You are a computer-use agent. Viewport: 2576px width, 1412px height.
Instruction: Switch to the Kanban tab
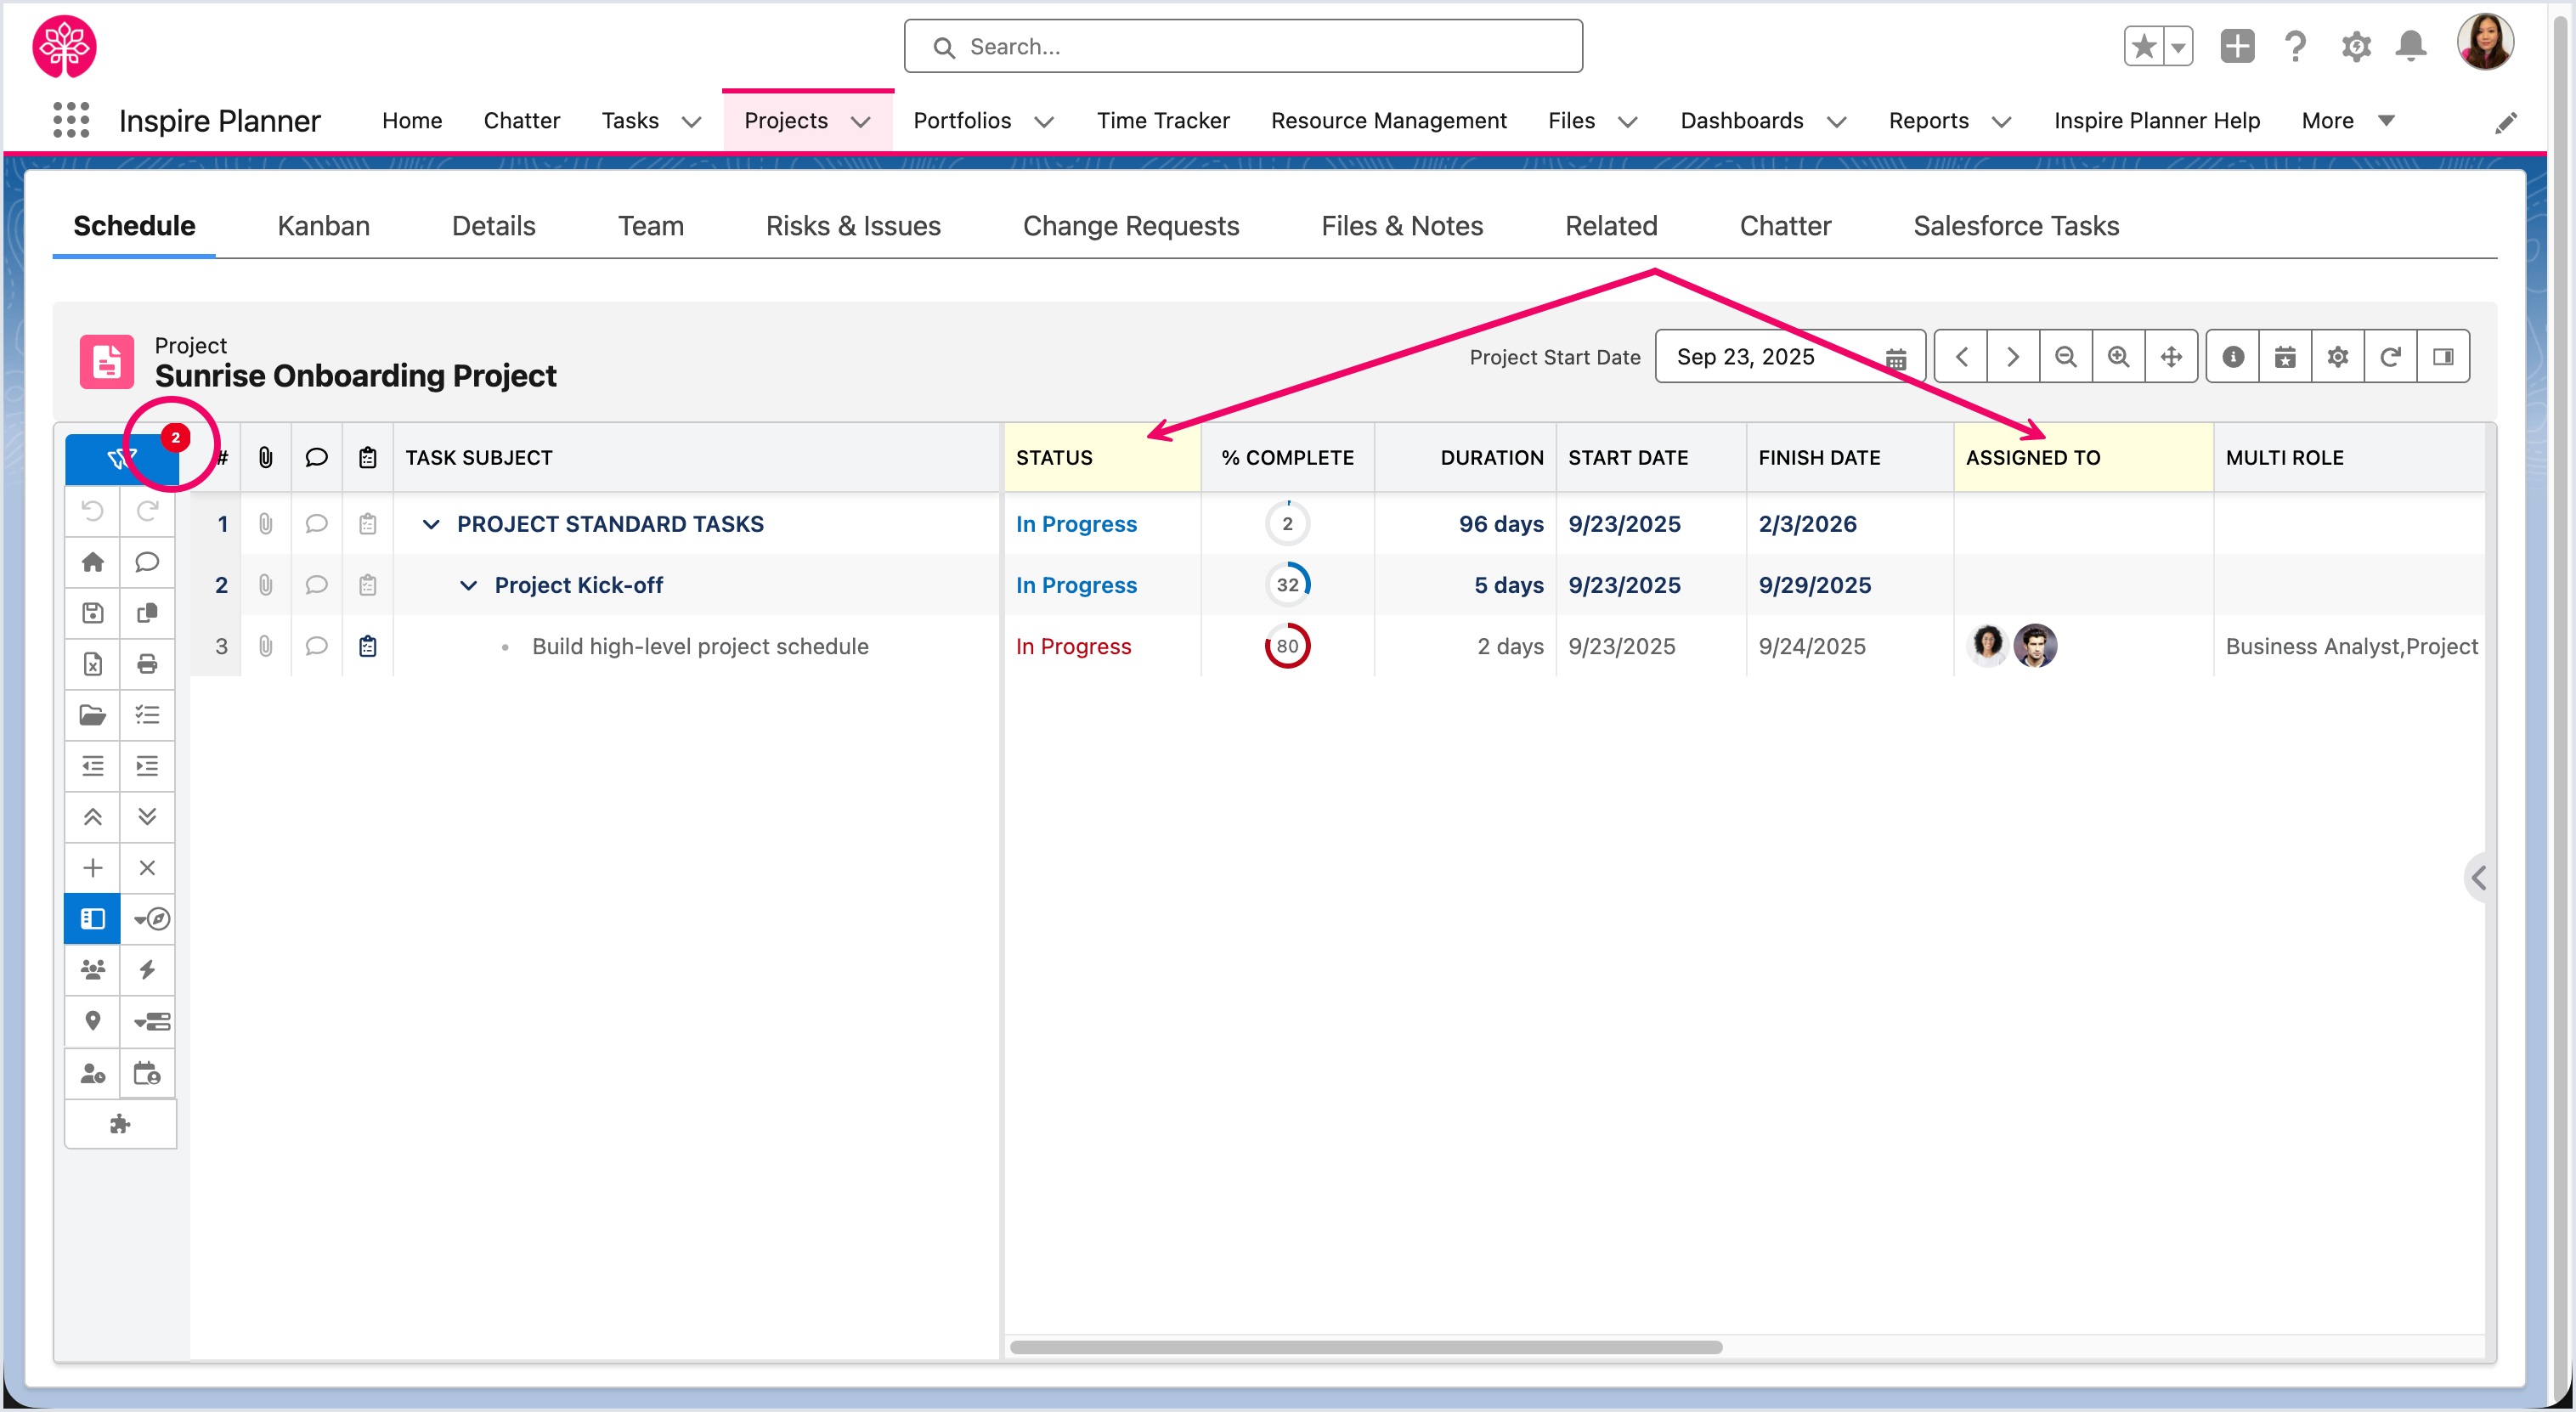(x=323, y=226)
